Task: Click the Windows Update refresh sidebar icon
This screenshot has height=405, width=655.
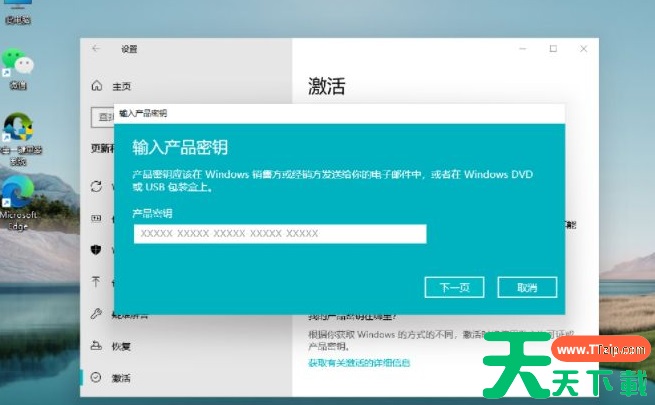Action: pyautogui.click(x=96, y=186)
